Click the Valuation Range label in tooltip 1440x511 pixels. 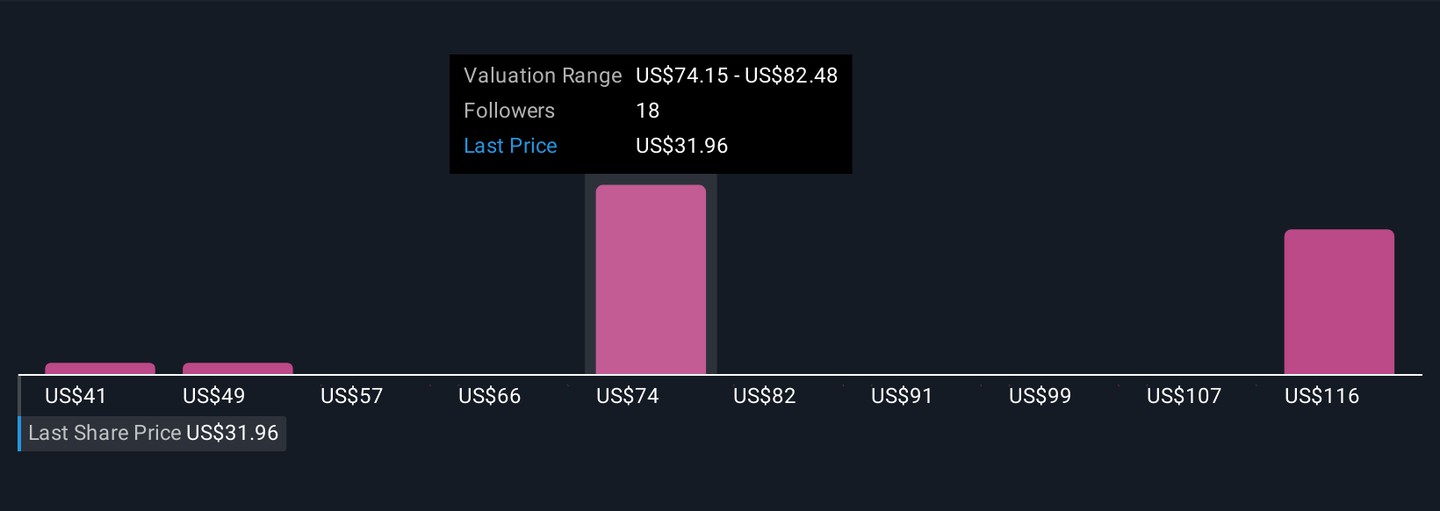(x=542, y=76)
